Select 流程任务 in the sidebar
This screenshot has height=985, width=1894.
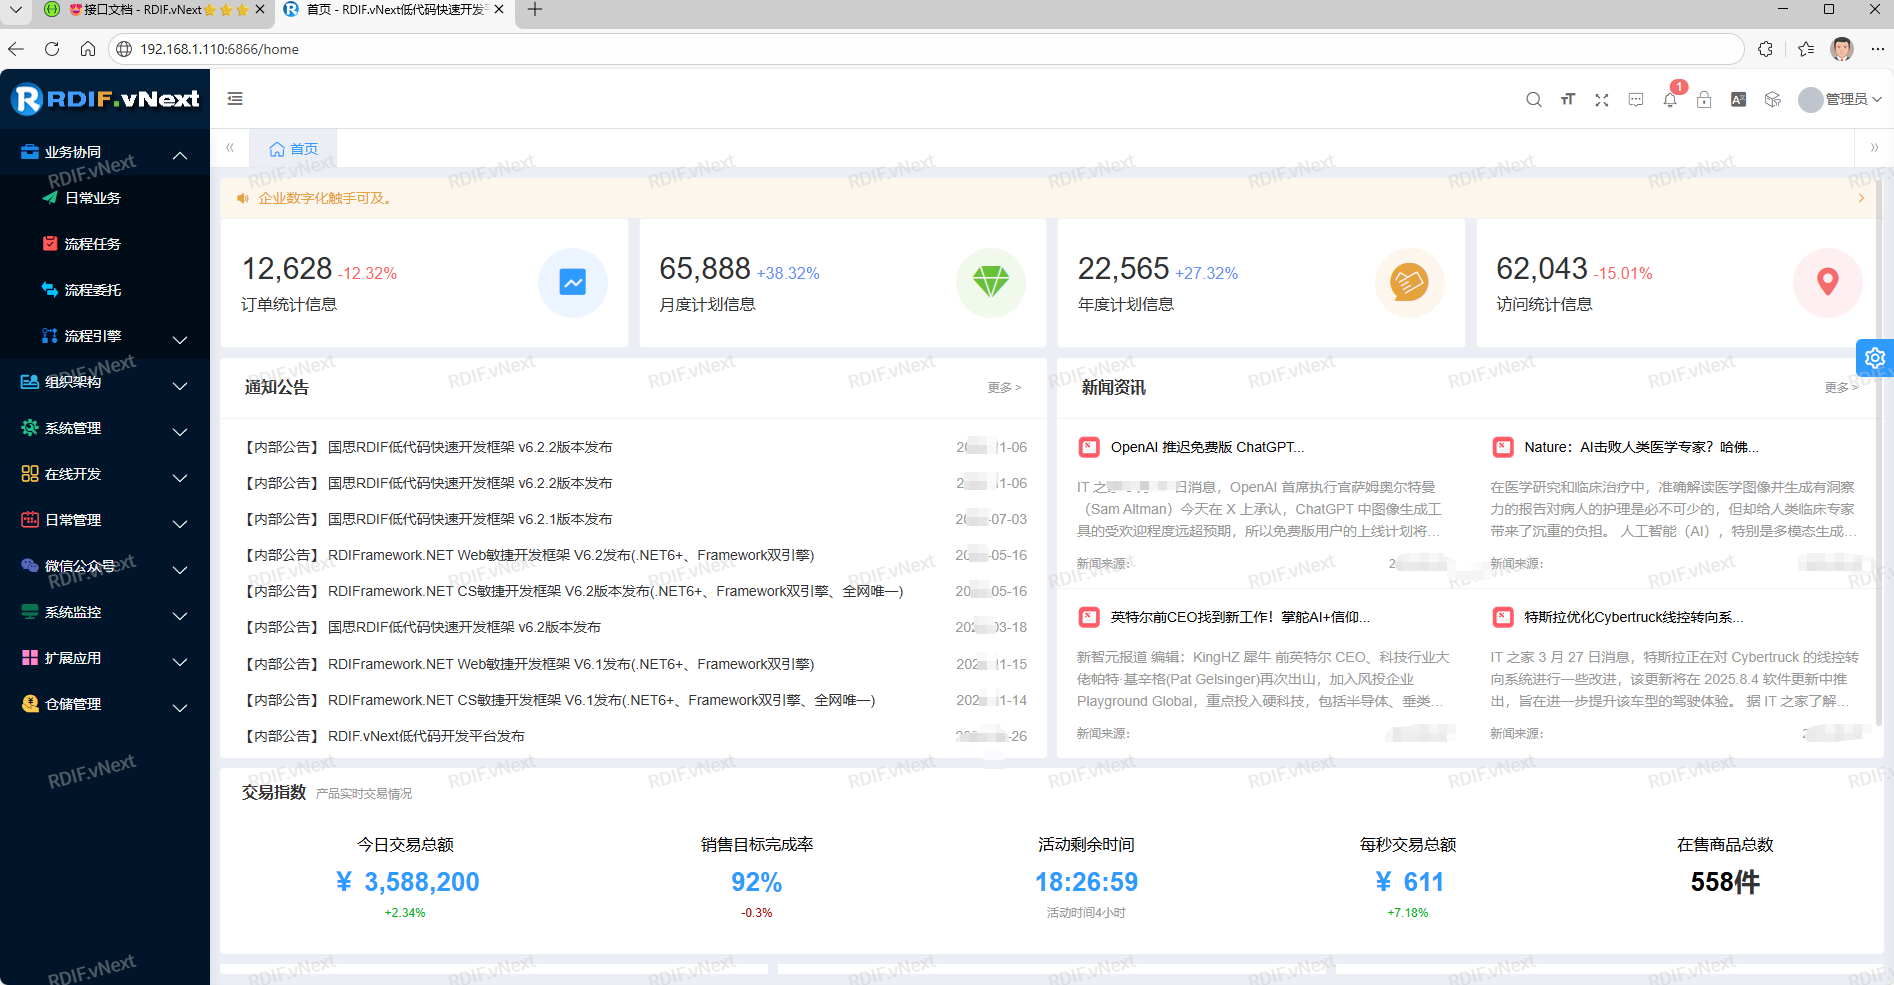tap(93, 244)
